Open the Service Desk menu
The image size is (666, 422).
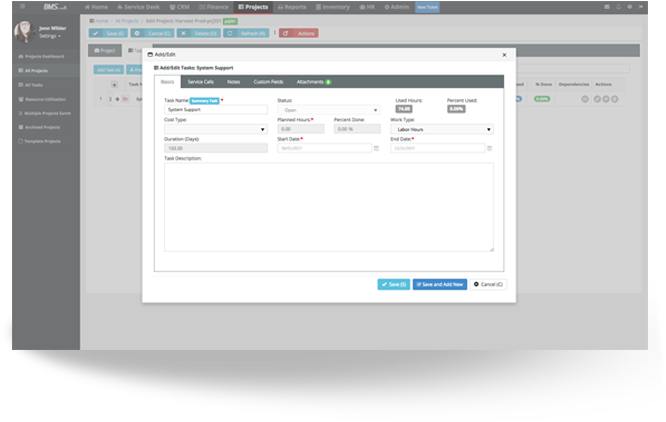[138, 7]
